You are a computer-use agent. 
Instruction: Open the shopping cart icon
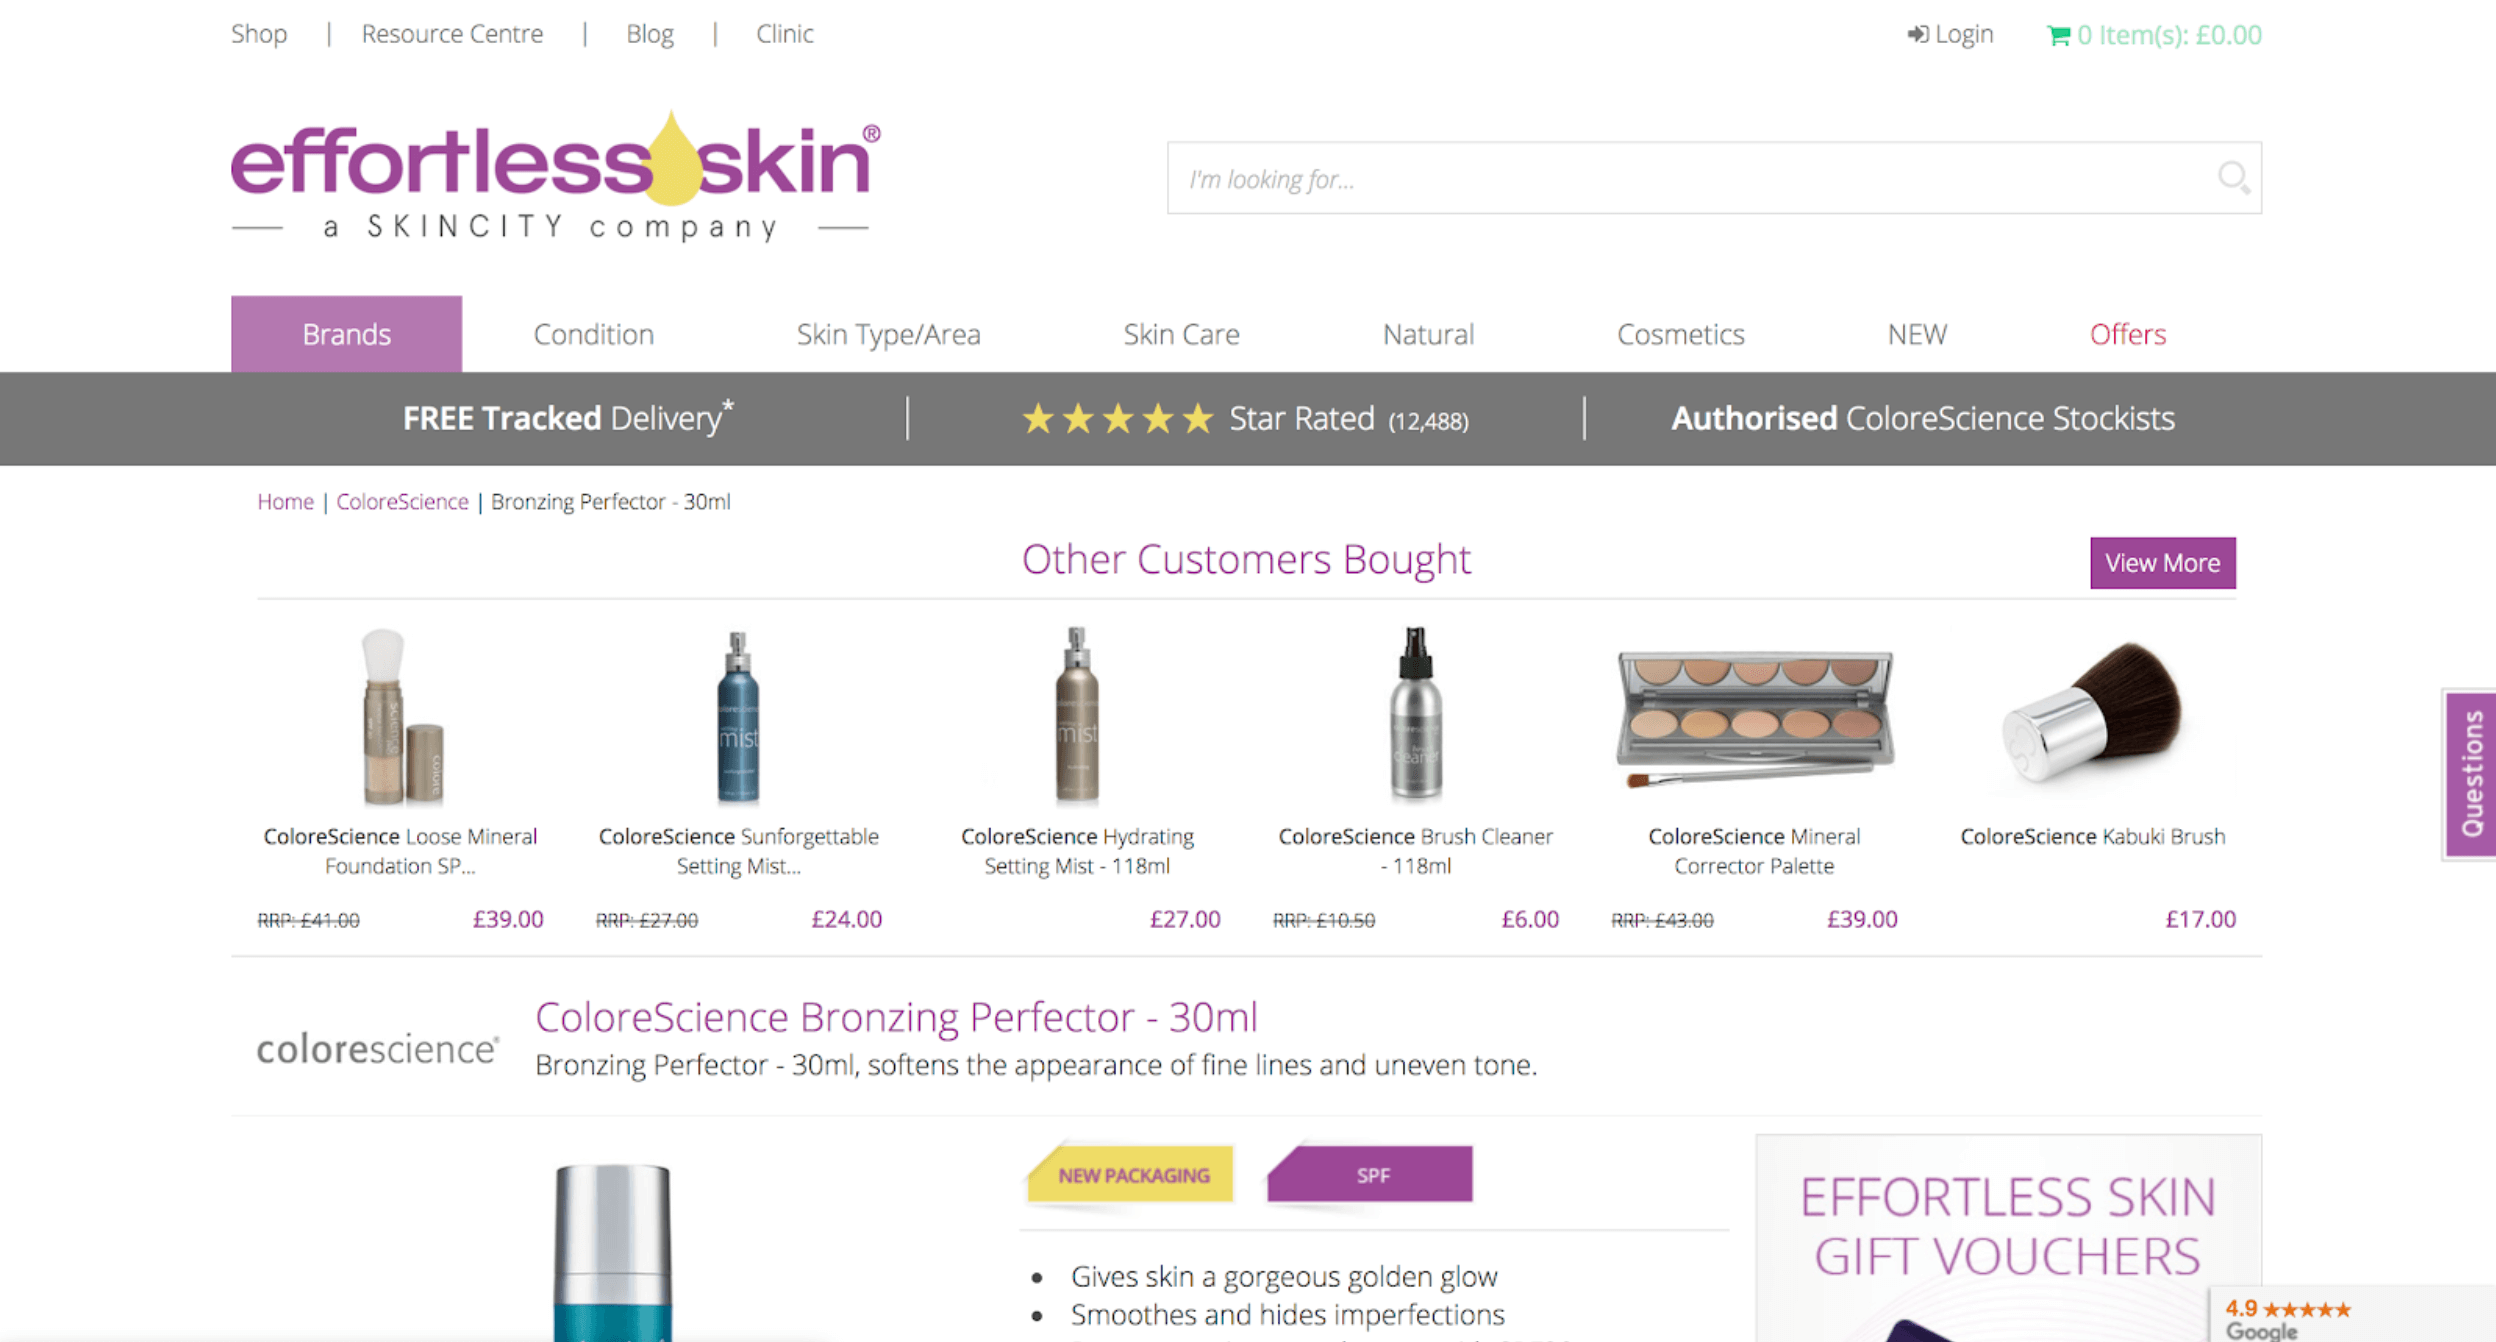(x=2058, y=35)
